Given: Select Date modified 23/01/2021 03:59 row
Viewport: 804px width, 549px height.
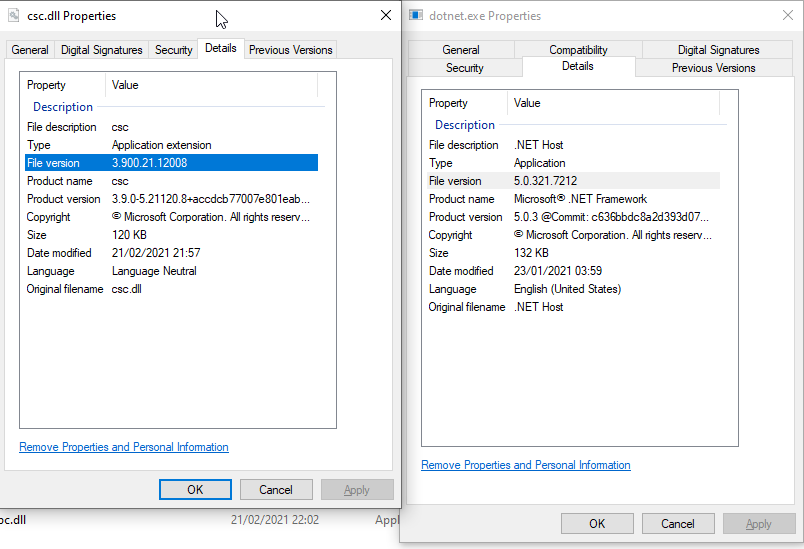Looking at the screenshot, I should [573, 271].
